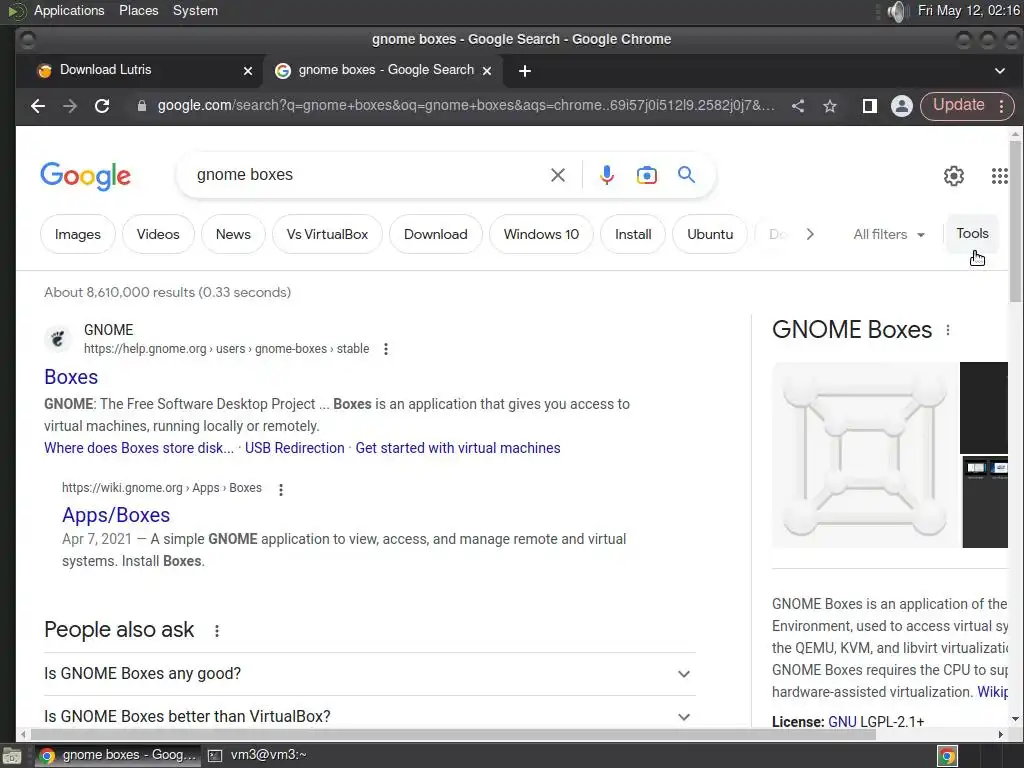Start voice search with microphone icon

coord(607,175)
